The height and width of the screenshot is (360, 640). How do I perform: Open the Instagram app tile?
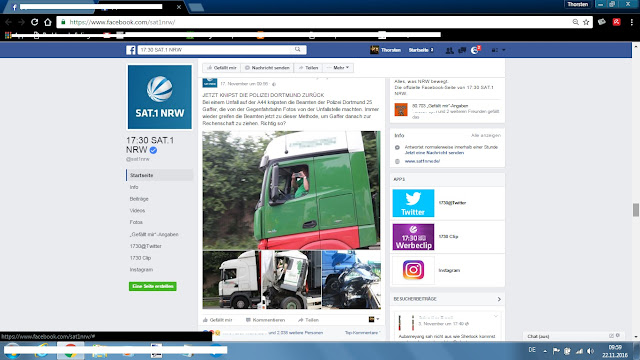coord(413,270)
